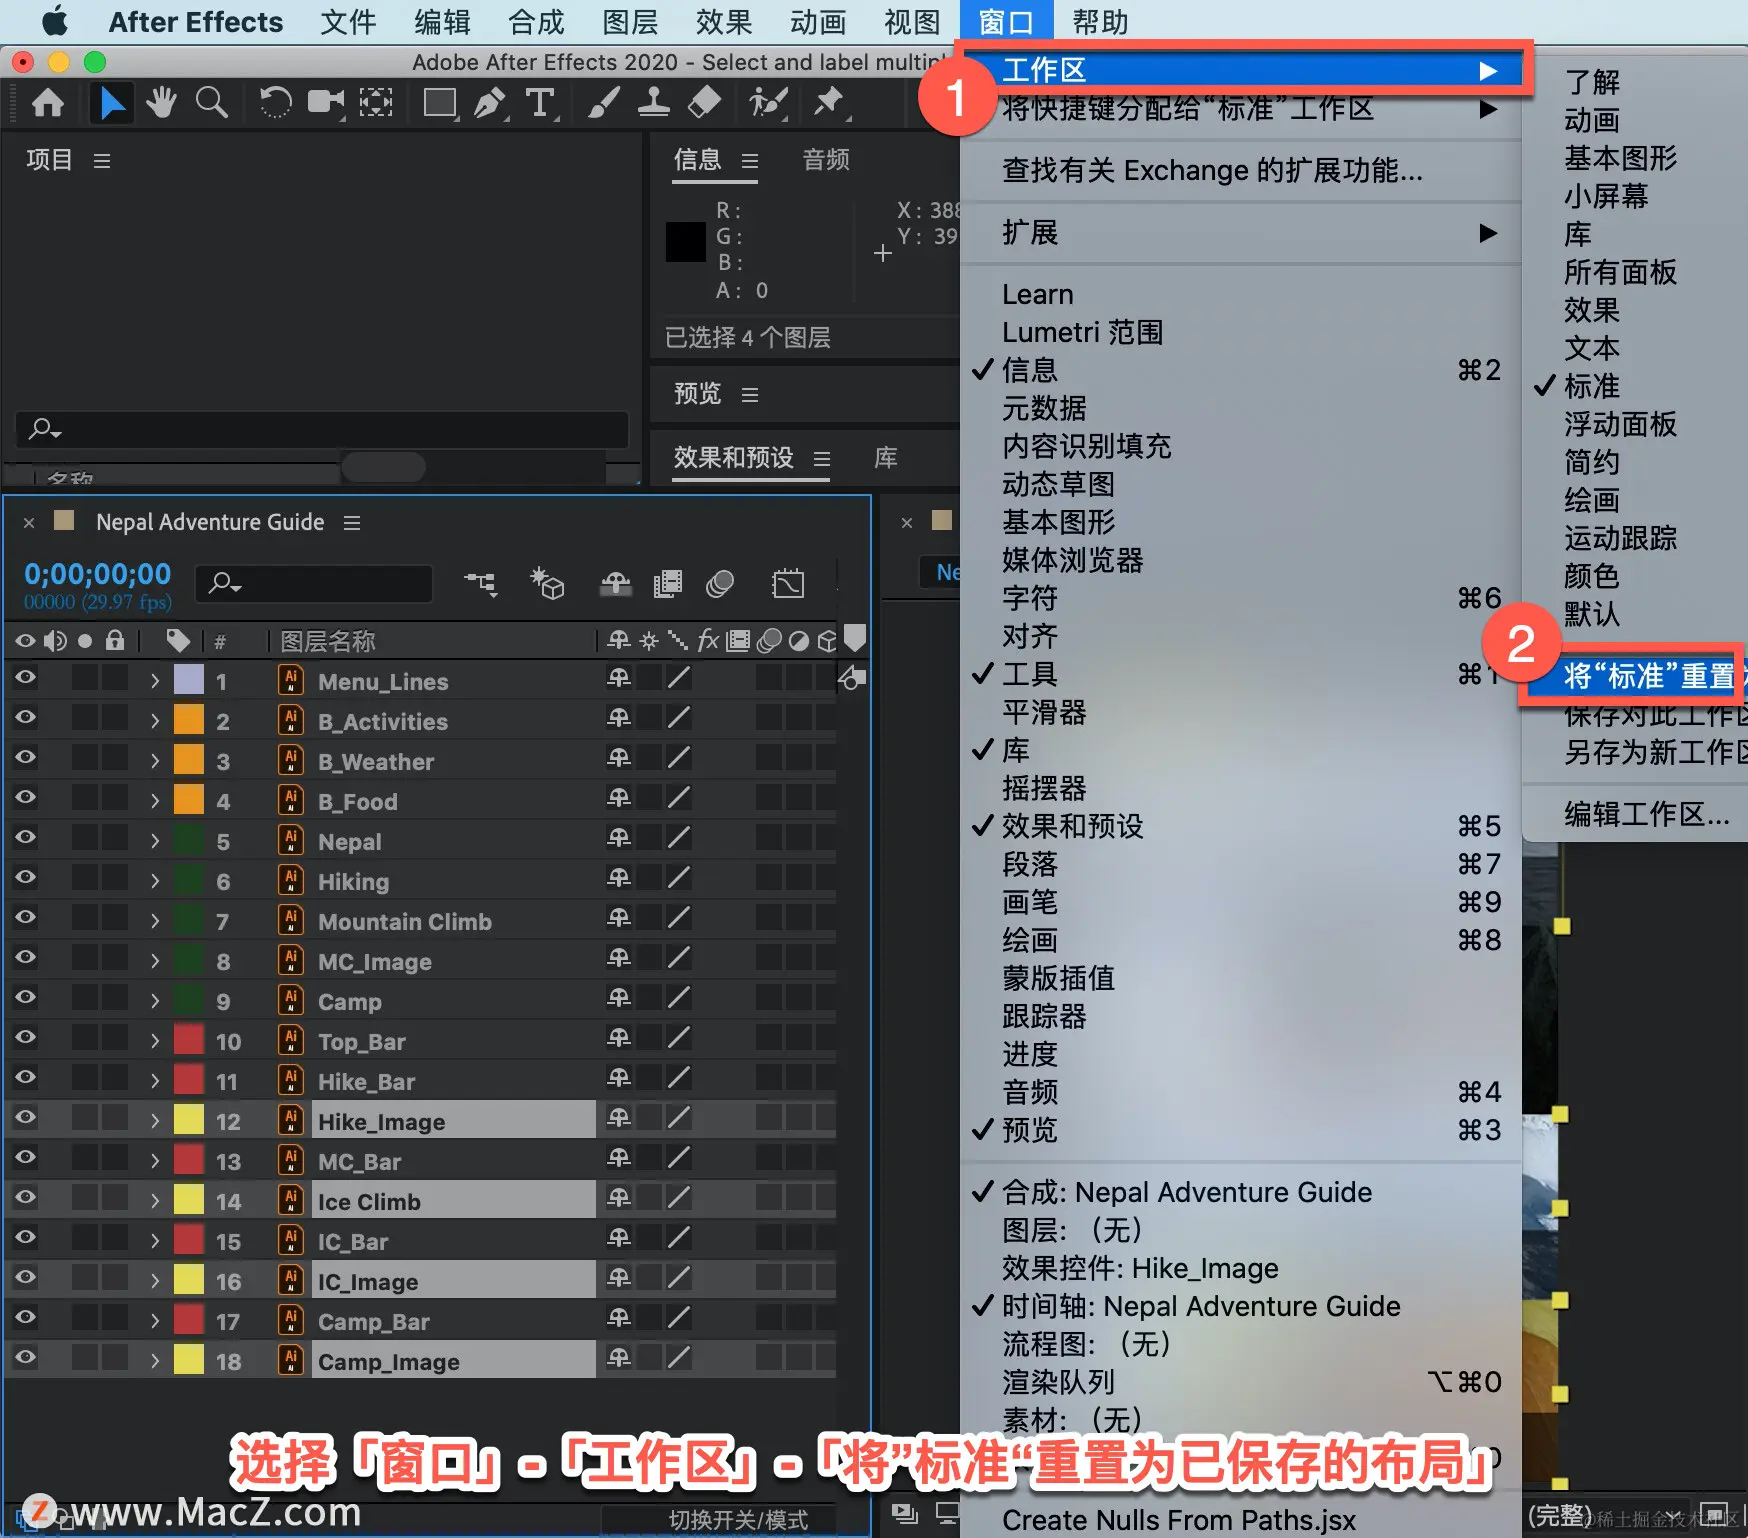Select the Eraser tool

(705, 102)
